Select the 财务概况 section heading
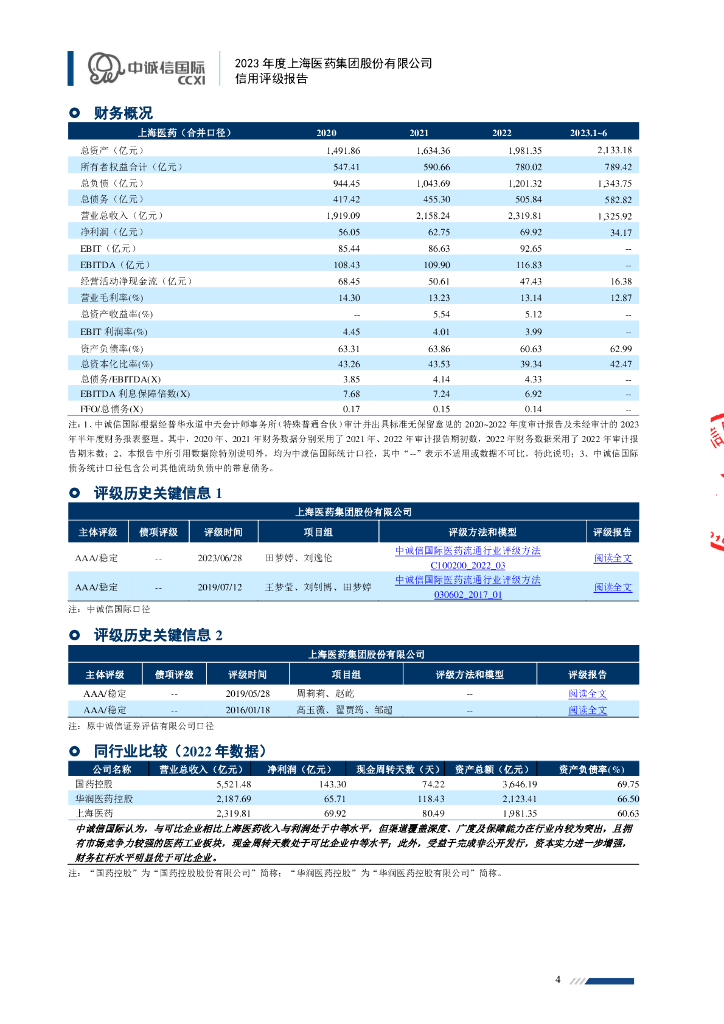724x1024 pixels. coord(123,113)
